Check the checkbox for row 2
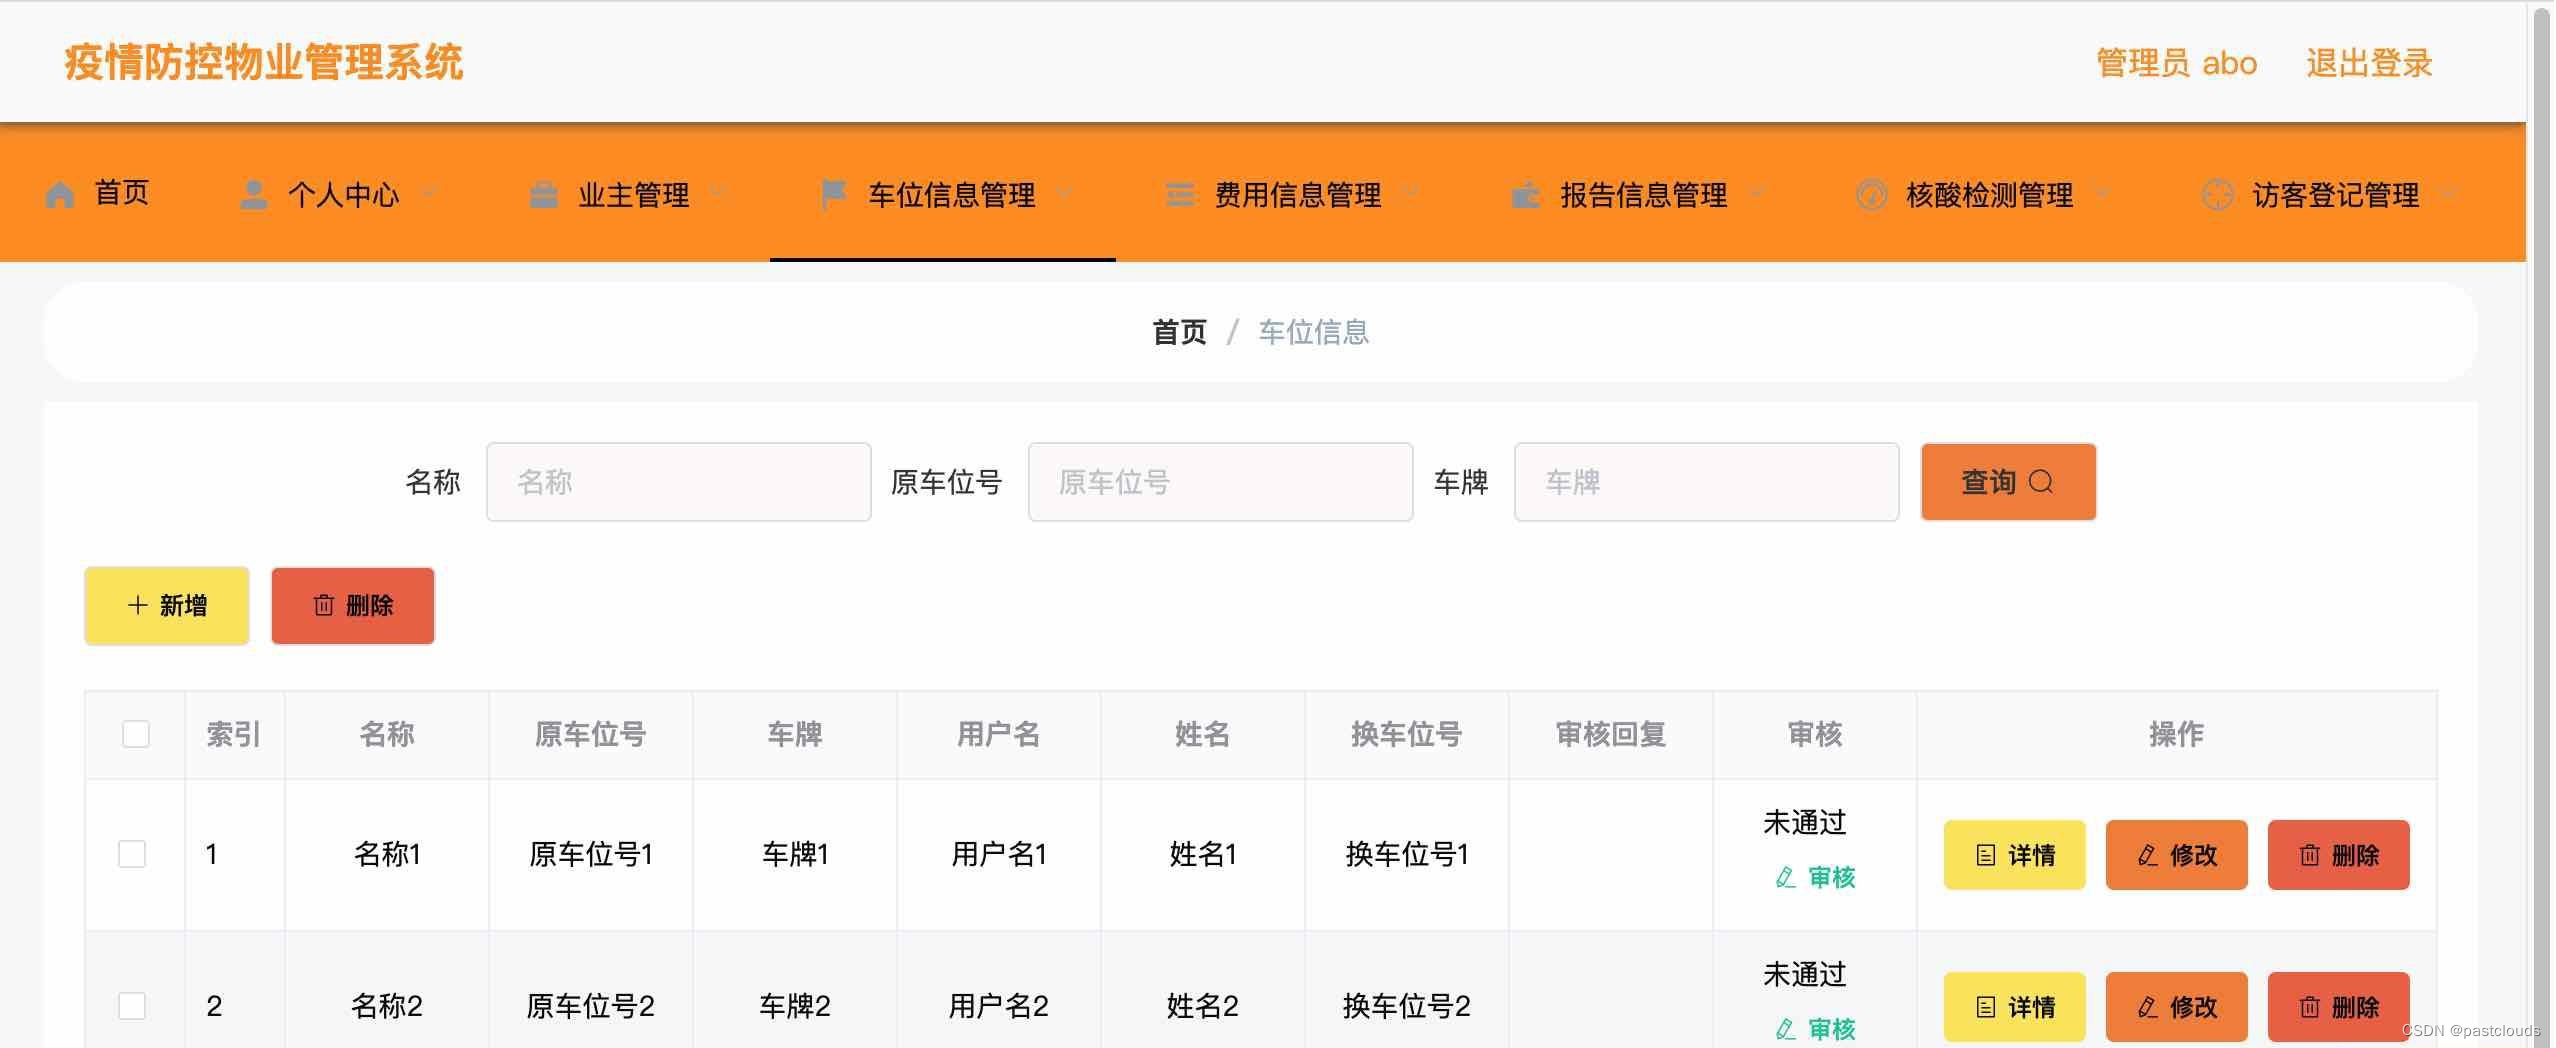The height and width of the screenshot is (1048, 2556). tap(132, 1006)
